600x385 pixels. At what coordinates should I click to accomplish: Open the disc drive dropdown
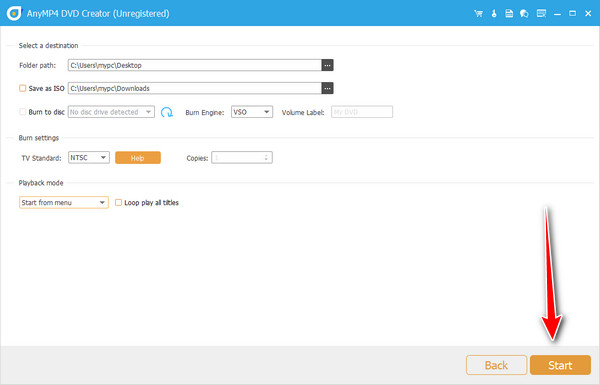tap(111, 112)
